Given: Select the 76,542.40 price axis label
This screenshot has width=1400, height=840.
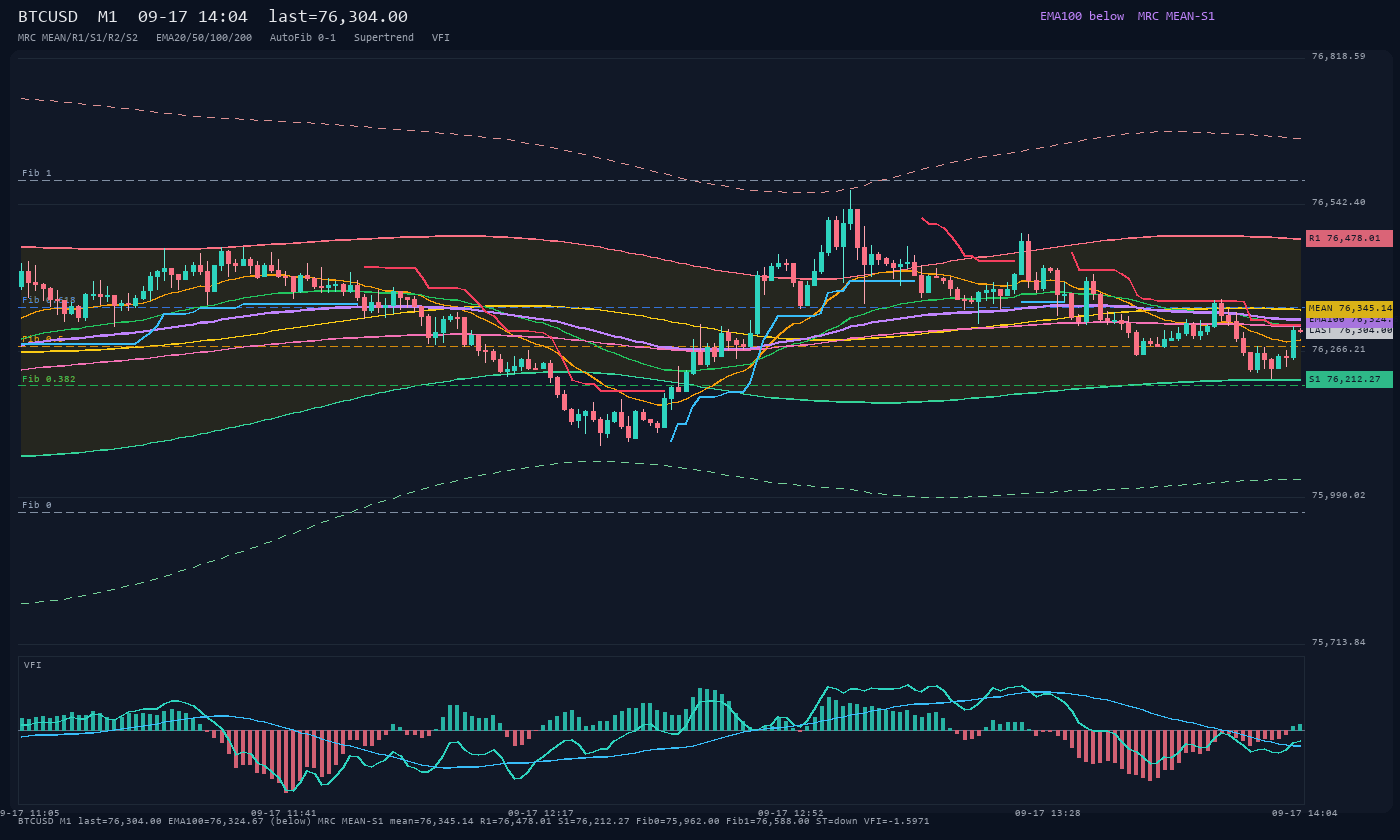Looking at the screenshot, I should point(1338,203).
